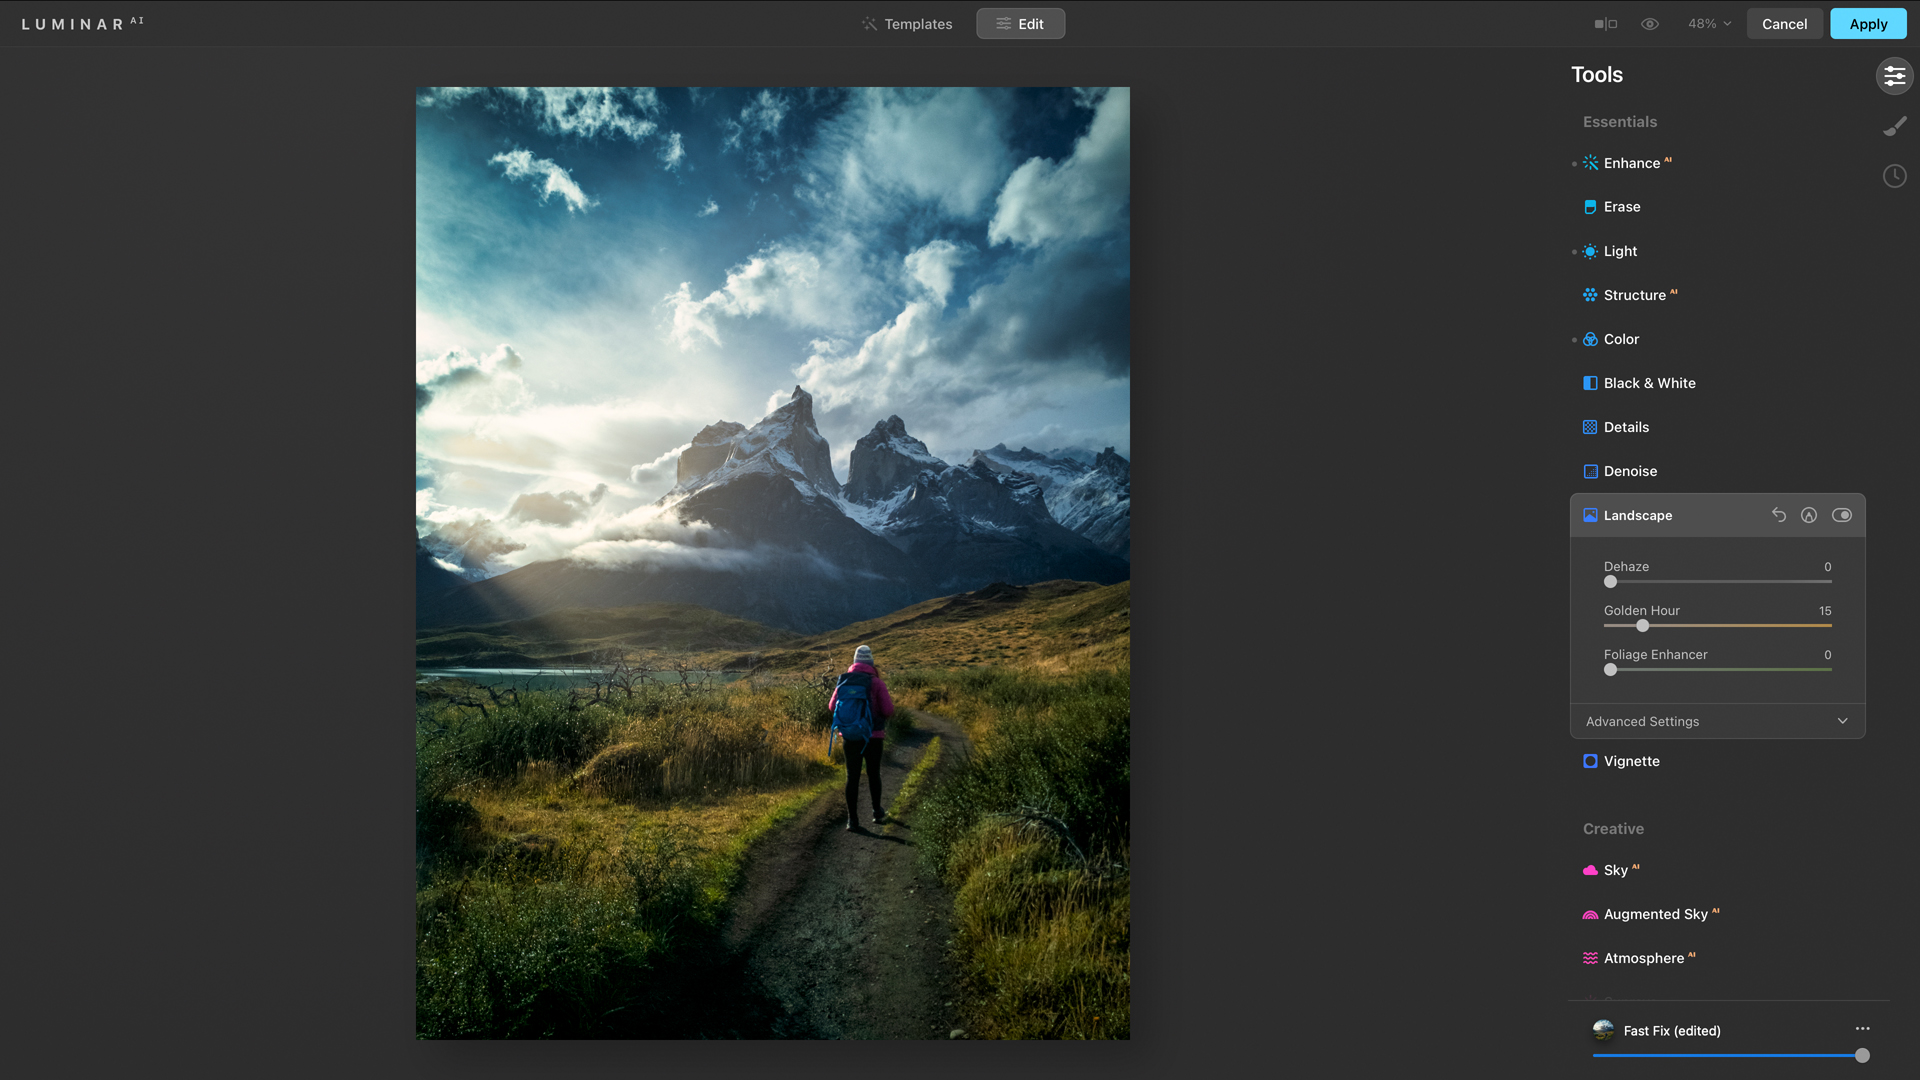1920x1080 pixels.
Task: Select the Augmented Sky AI tool
Action: 1655,914
